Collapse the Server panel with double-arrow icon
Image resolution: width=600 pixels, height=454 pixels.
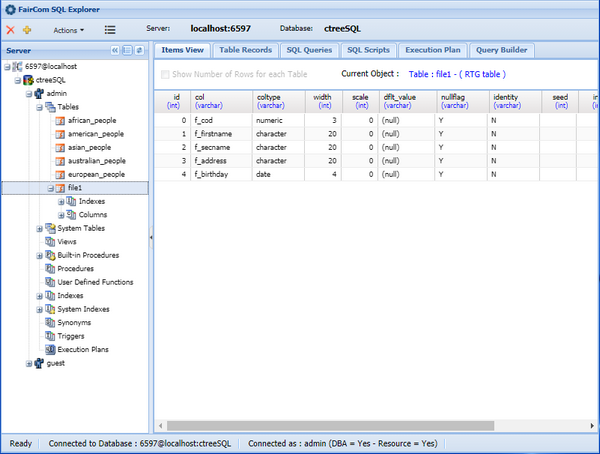click(x=115, y=50)
